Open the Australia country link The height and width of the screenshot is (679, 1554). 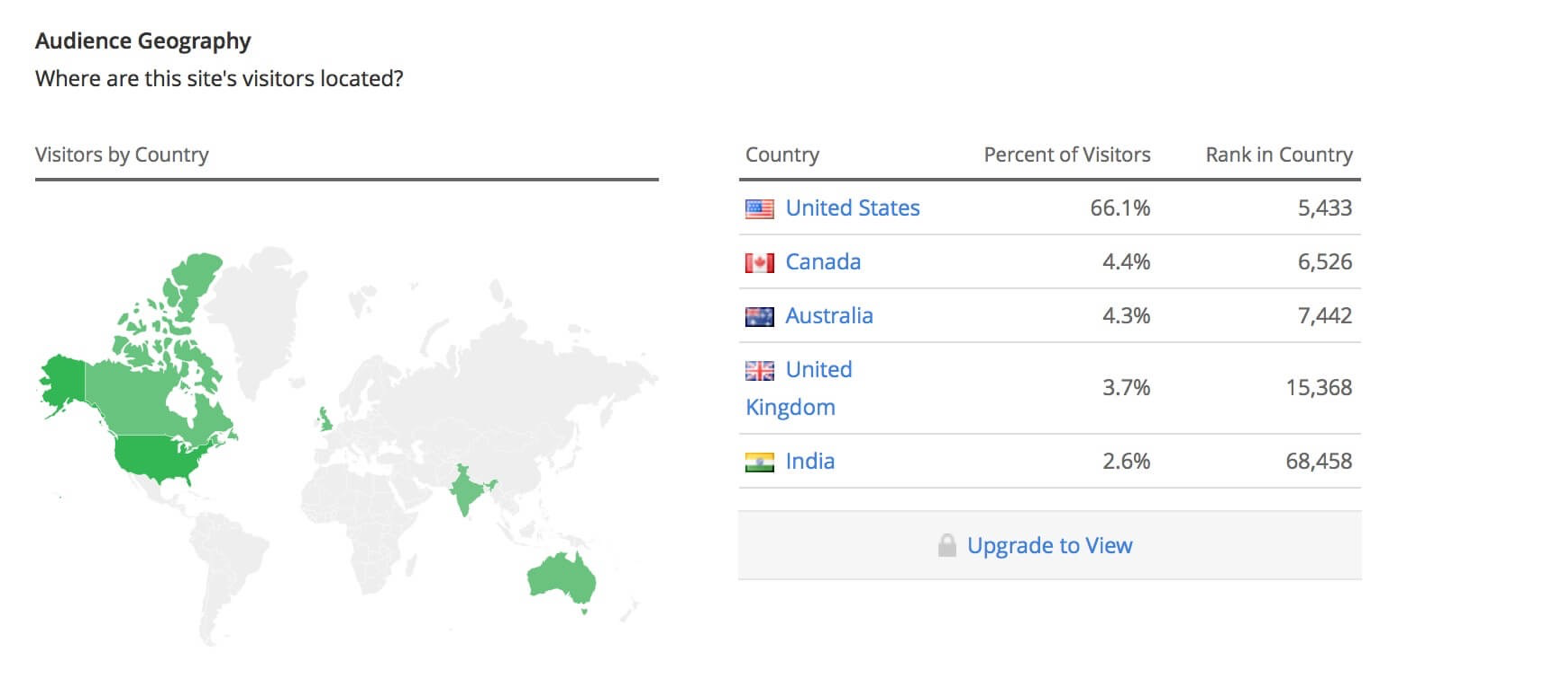click(x=829, y=316)
